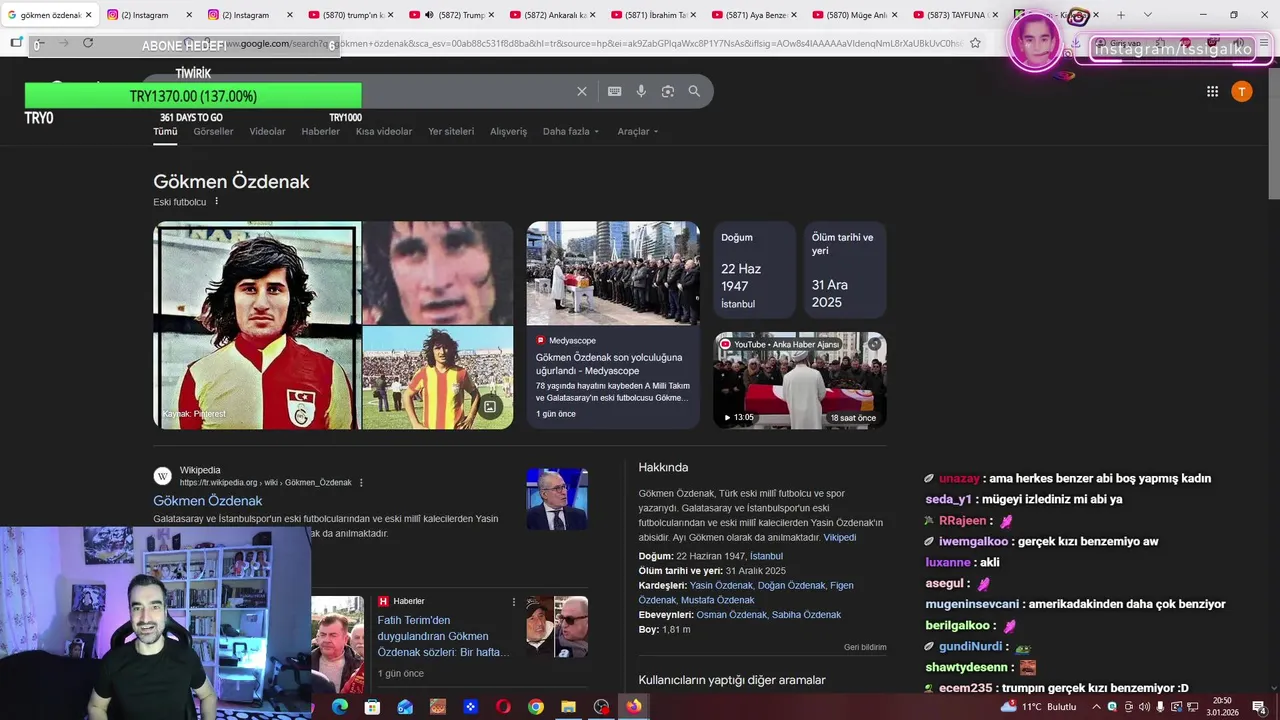Open the Fatih Terim news headline
The width and height of the screenshot is (1280, 720).
tap(443, 636)
